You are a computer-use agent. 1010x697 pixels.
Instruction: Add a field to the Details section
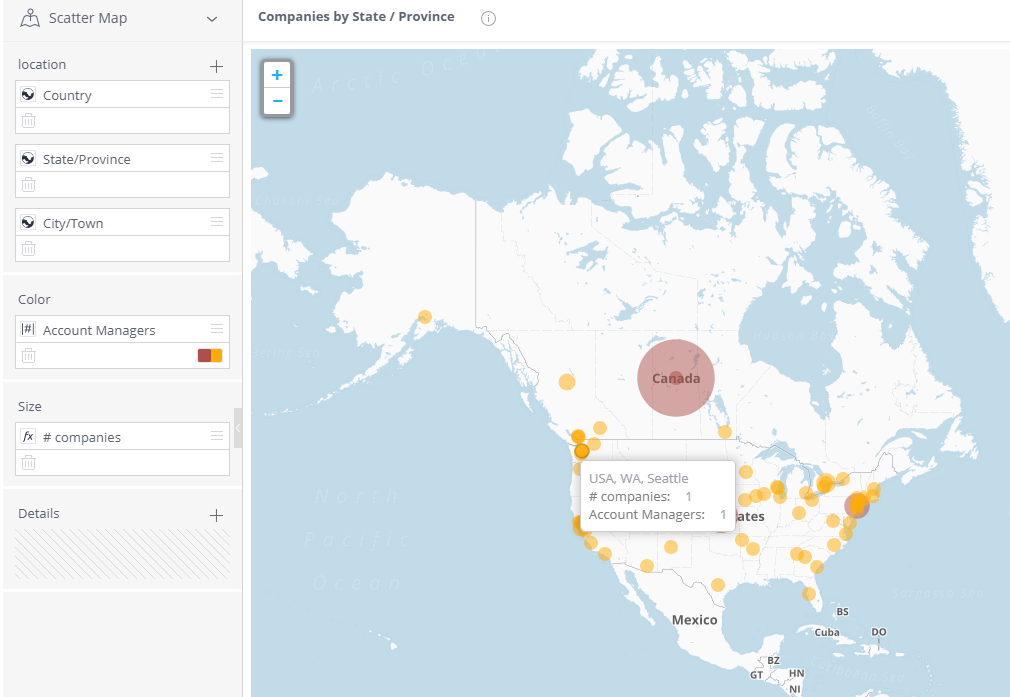pyautogui.click(x=216, y=514)
